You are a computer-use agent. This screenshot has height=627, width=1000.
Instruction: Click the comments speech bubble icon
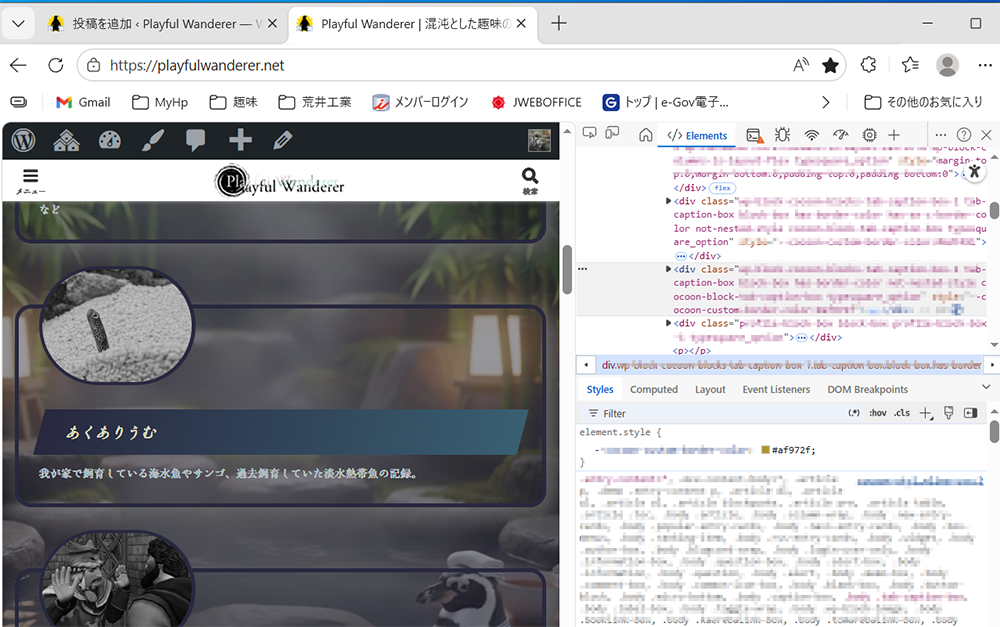[x=196, y=141]
